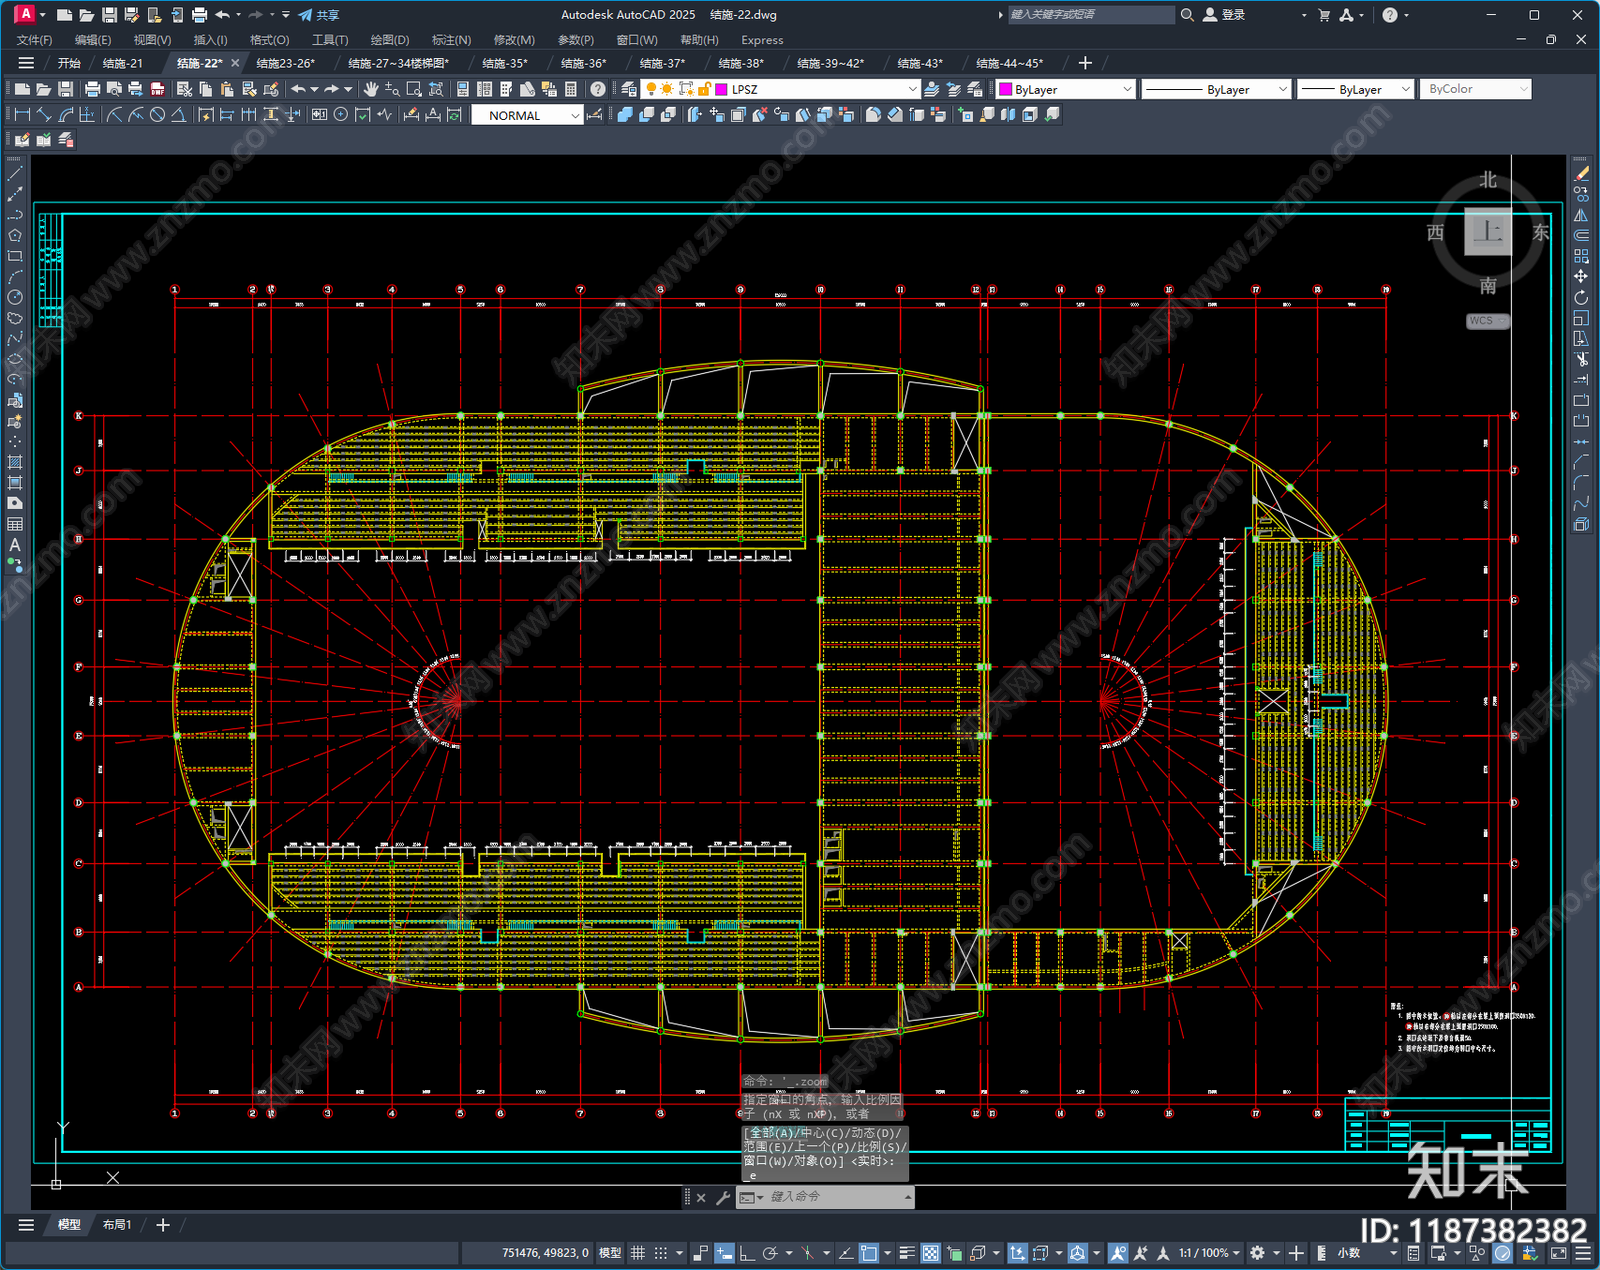1600x1270 pixels.
Task: Open Layer Properties Manager icon
Action: [629, 89]
